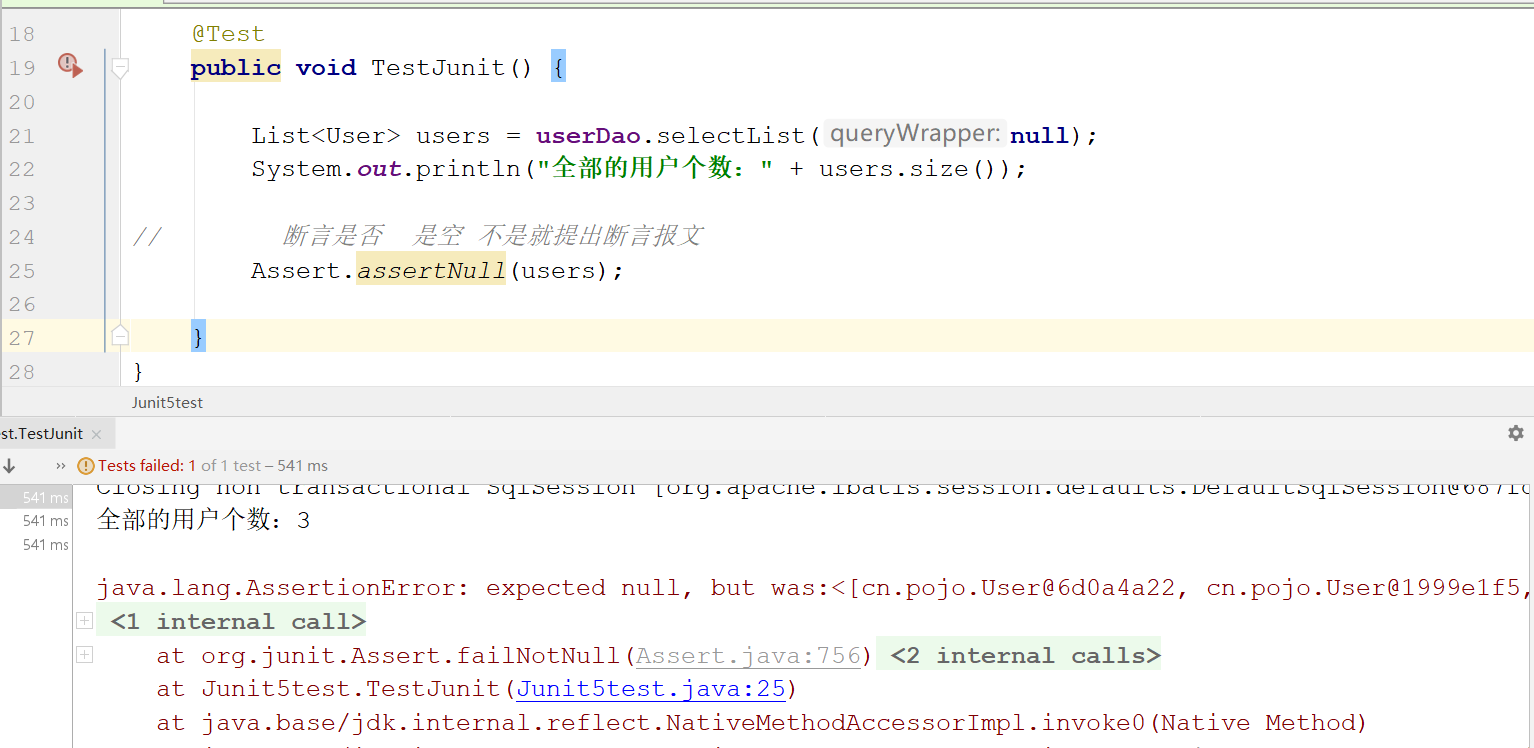The width and height of the screenshot is (1534, 748).
Task: Click the closing brace on line 28
Action: click(138, 372)
